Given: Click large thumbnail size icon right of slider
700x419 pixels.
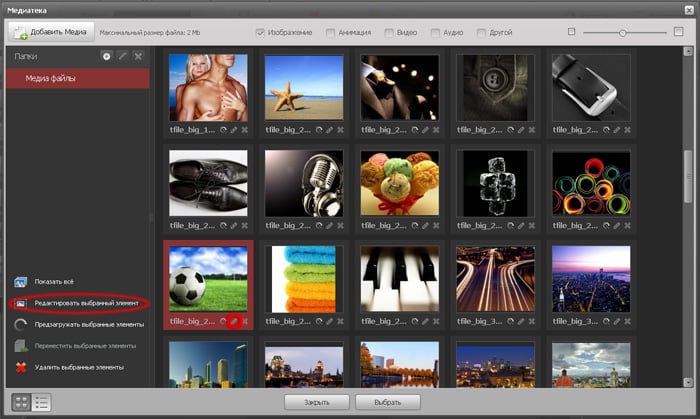Looking at the screenshot, I should point(679,32).
